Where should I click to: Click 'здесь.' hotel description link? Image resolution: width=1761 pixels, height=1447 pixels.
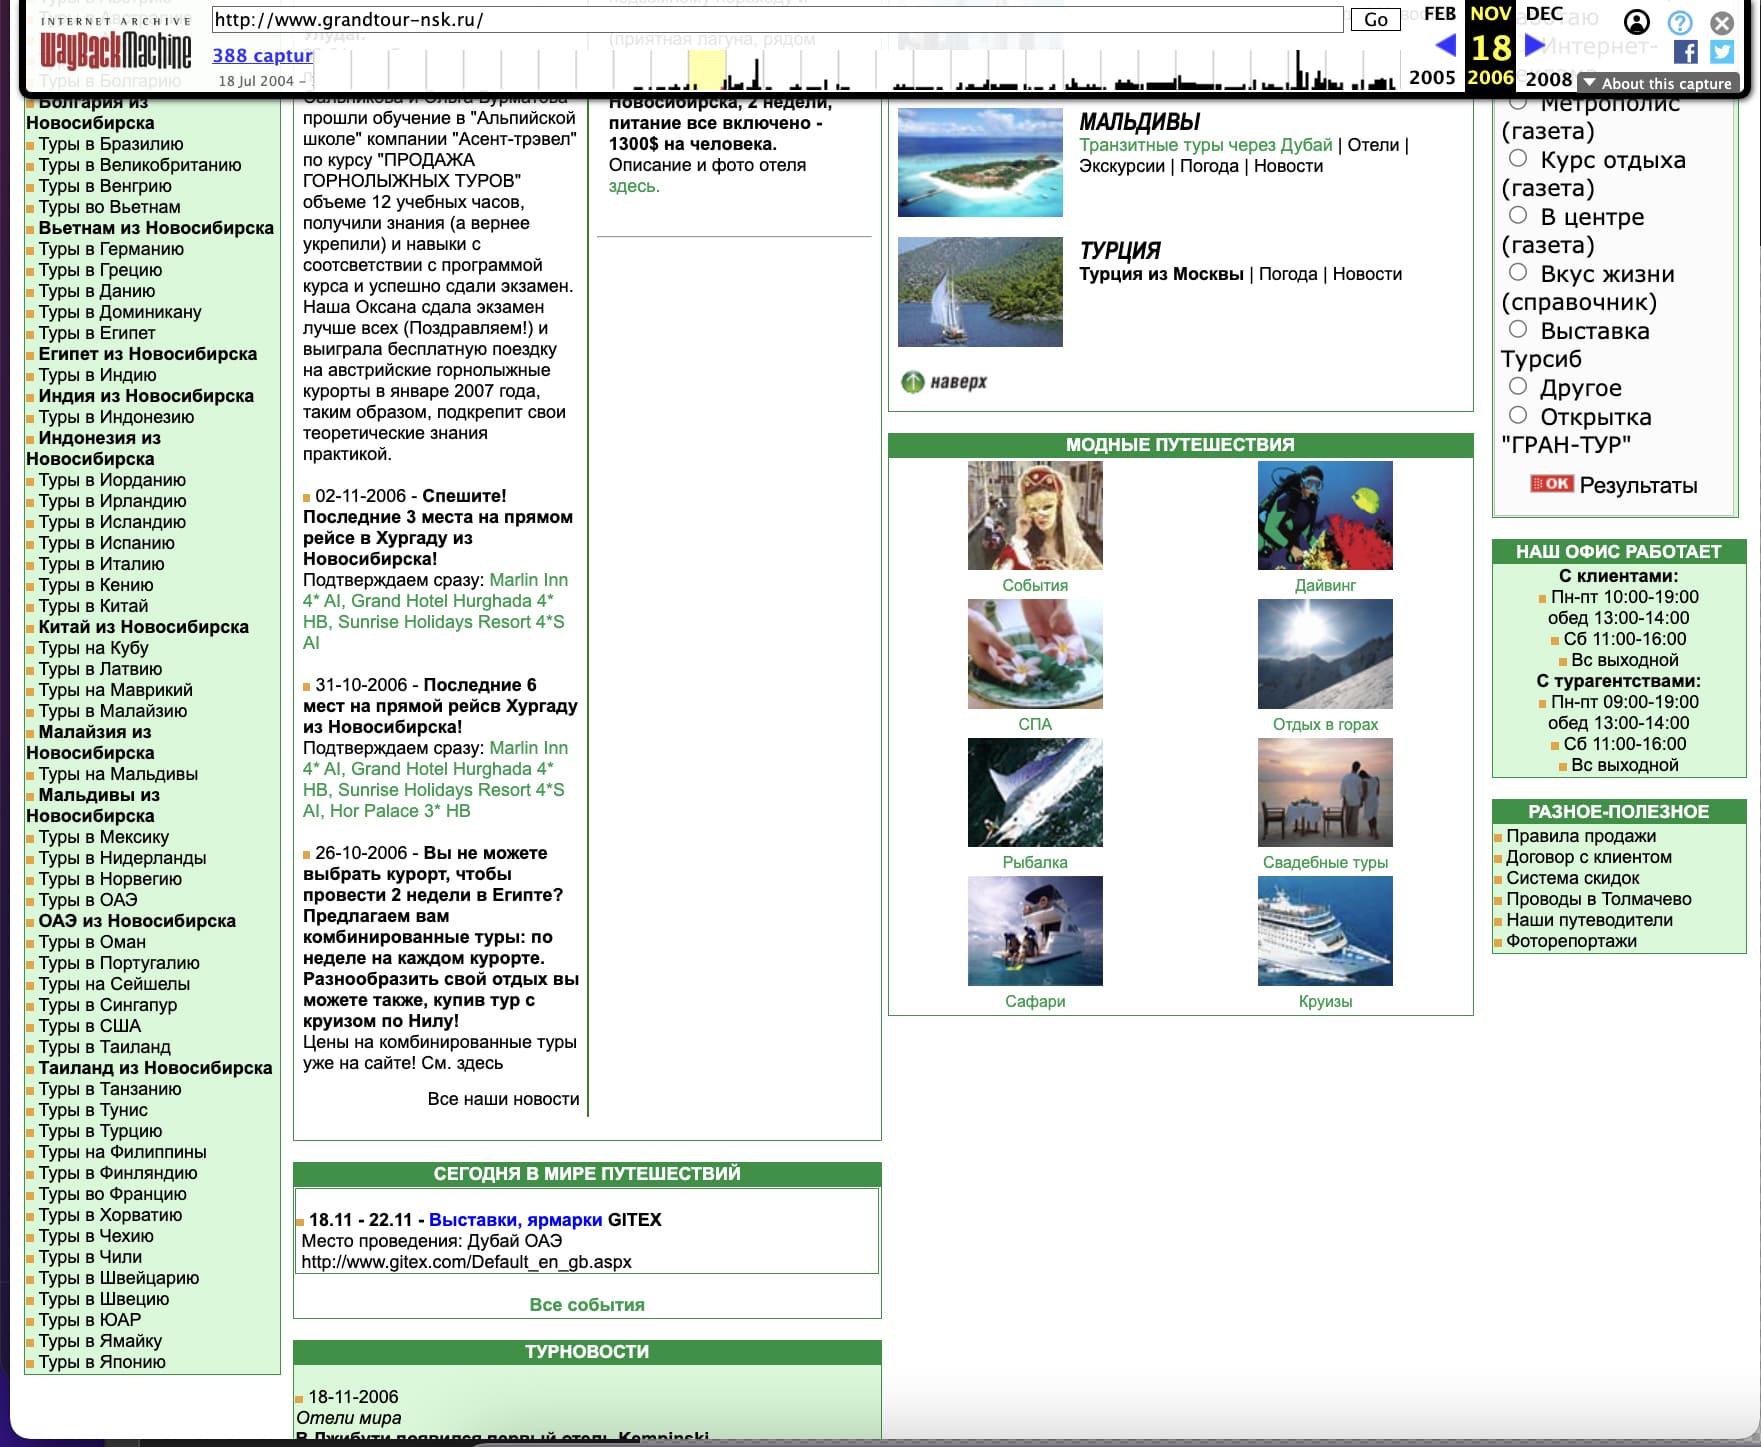[x=634, y=186]
